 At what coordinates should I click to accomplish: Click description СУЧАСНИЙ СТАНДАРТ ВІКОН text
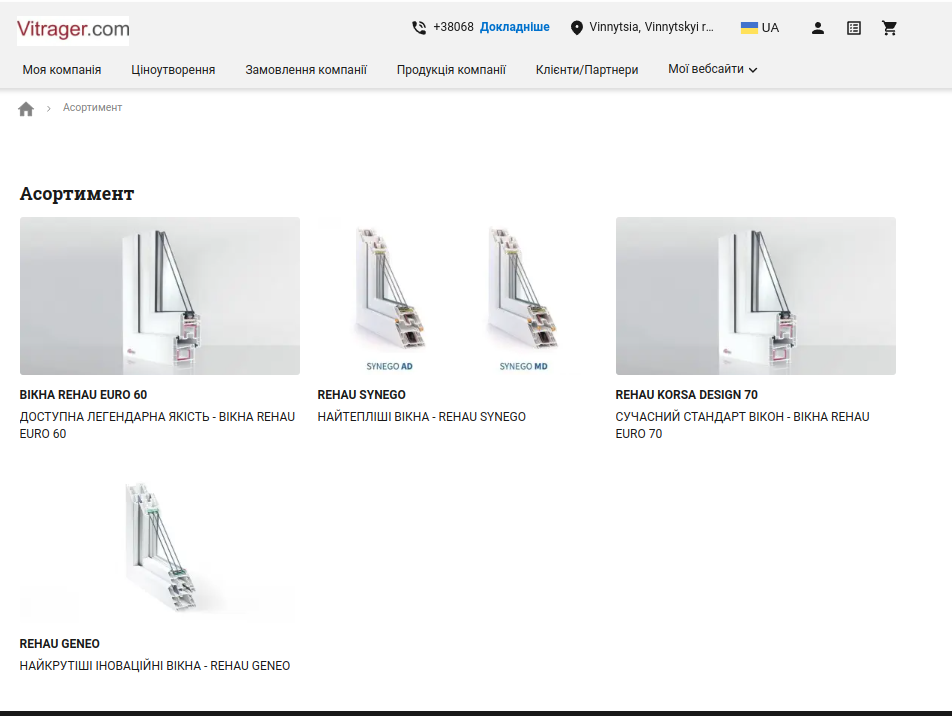coord(743,425)
